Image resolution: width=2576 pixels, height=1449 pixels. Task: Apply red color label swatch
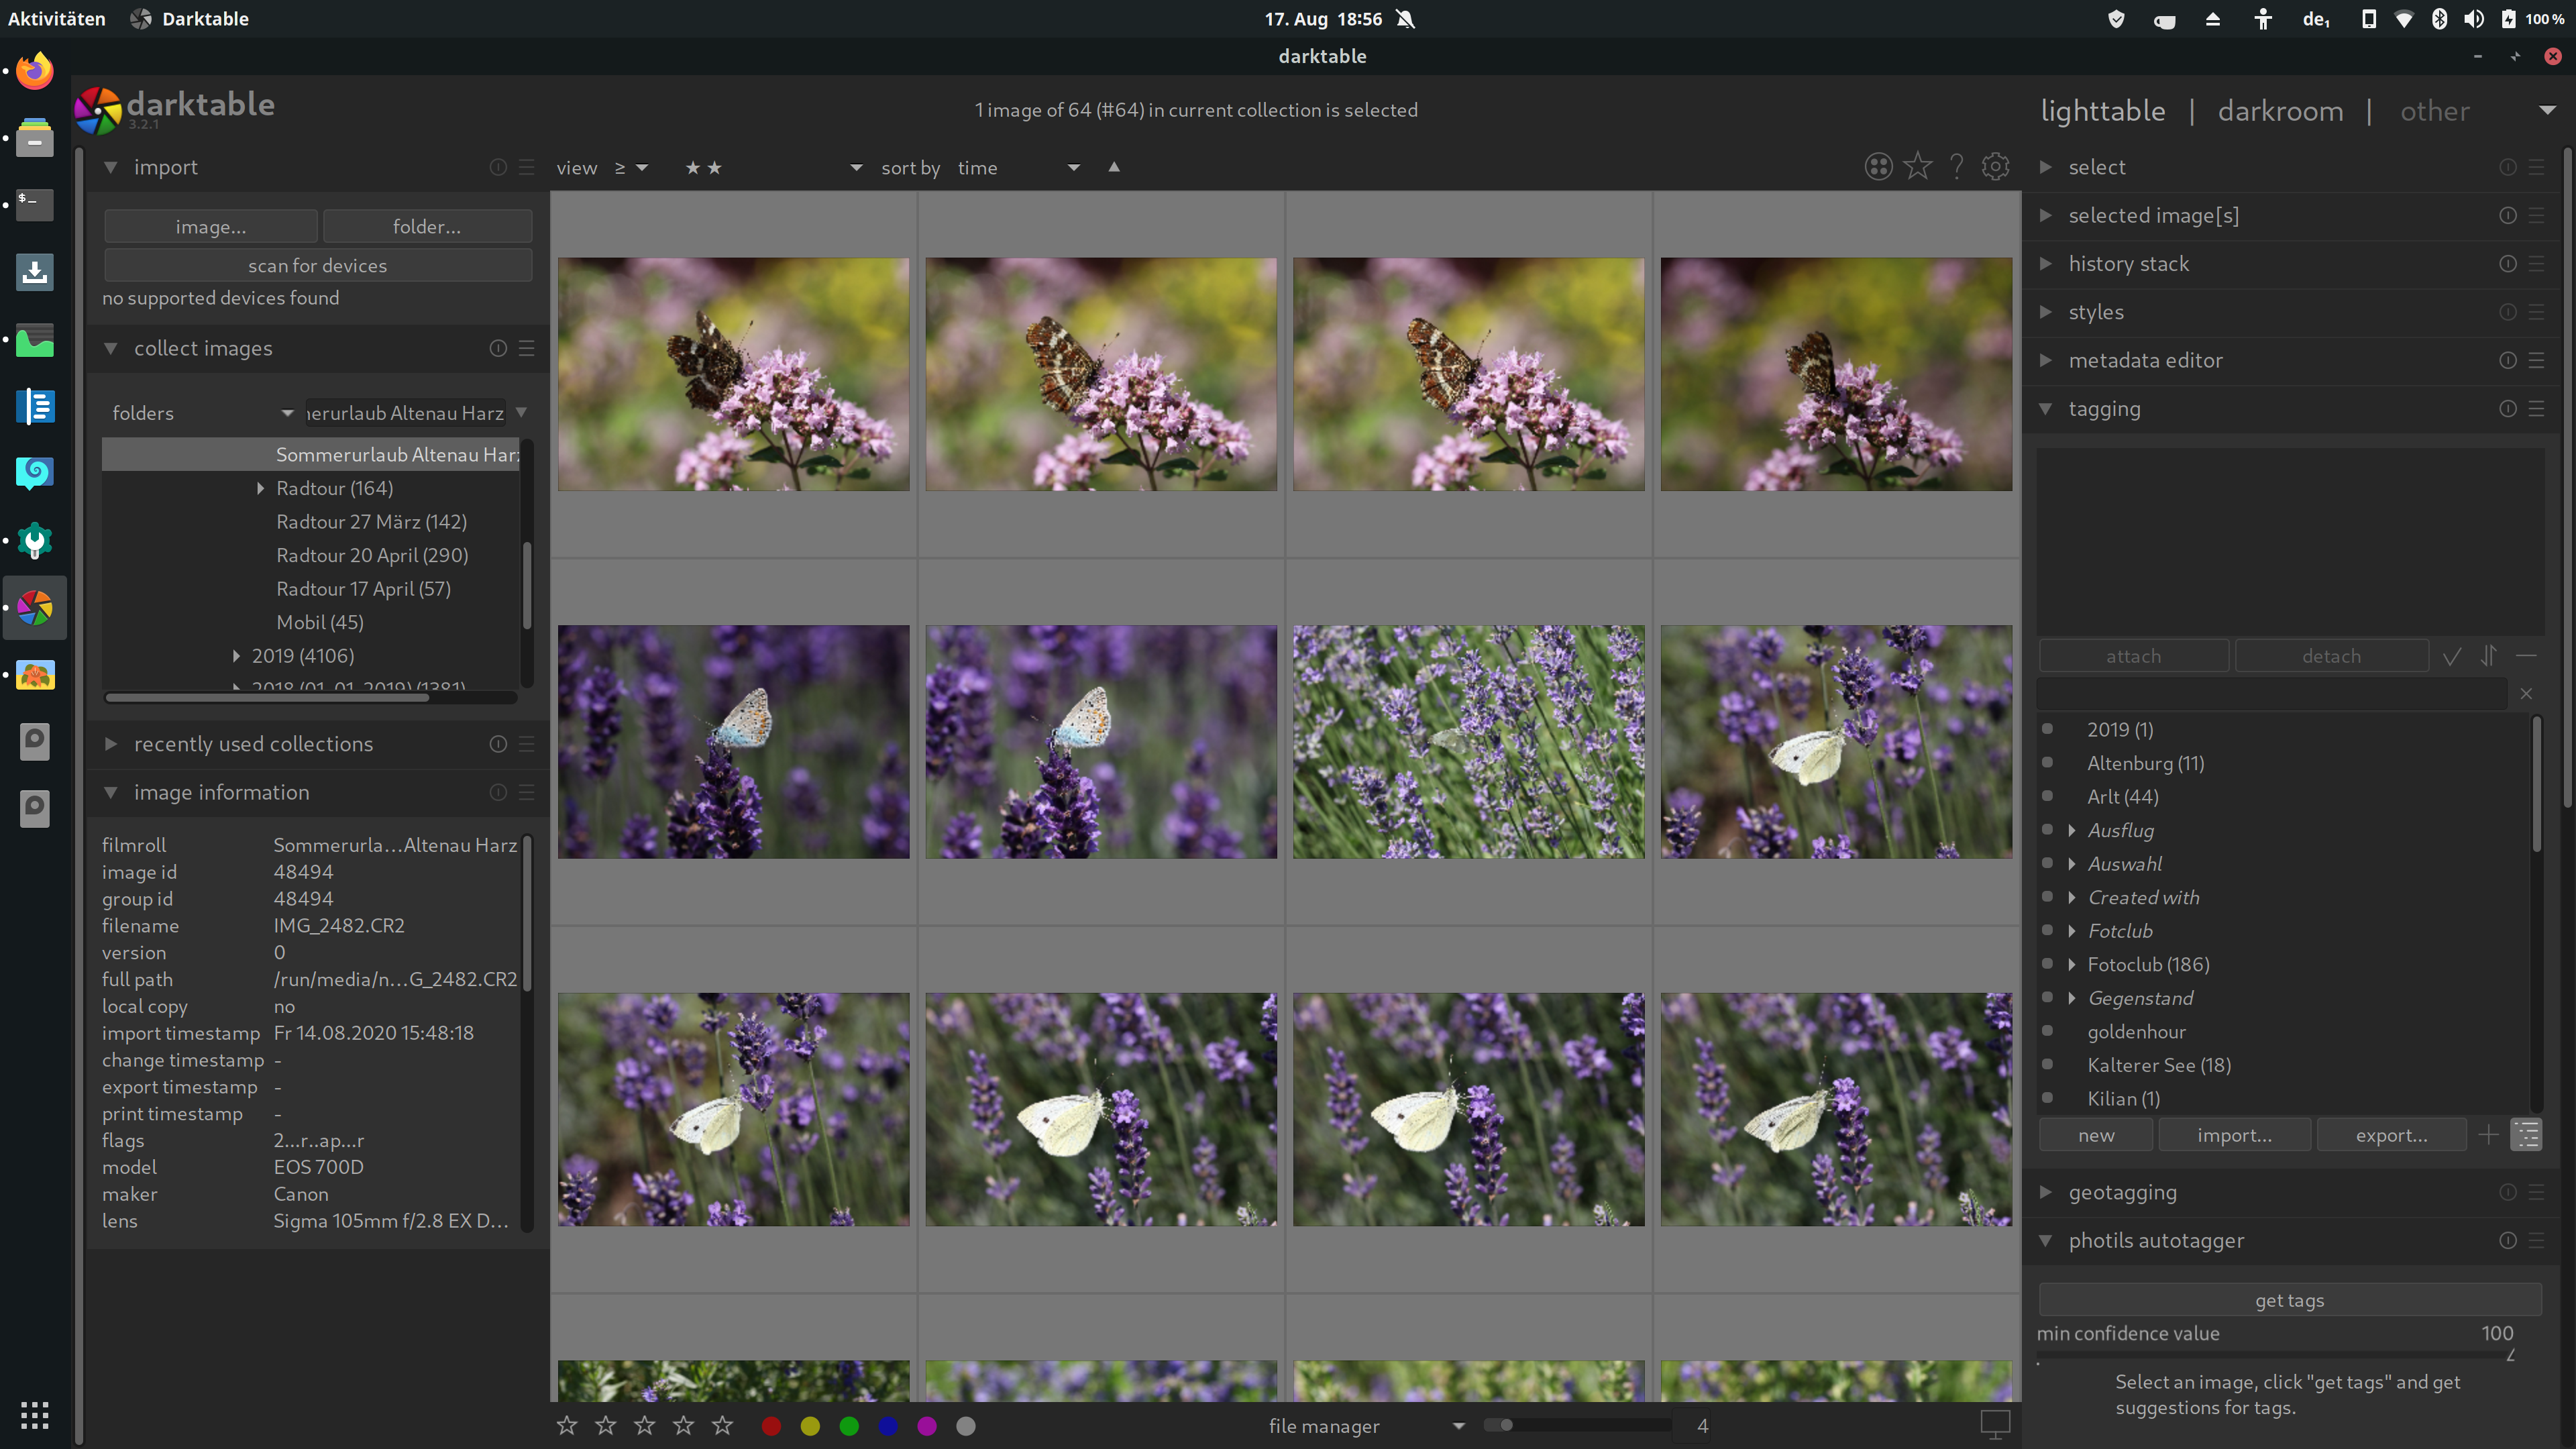pyautogui.click(x=771, y=1426)
